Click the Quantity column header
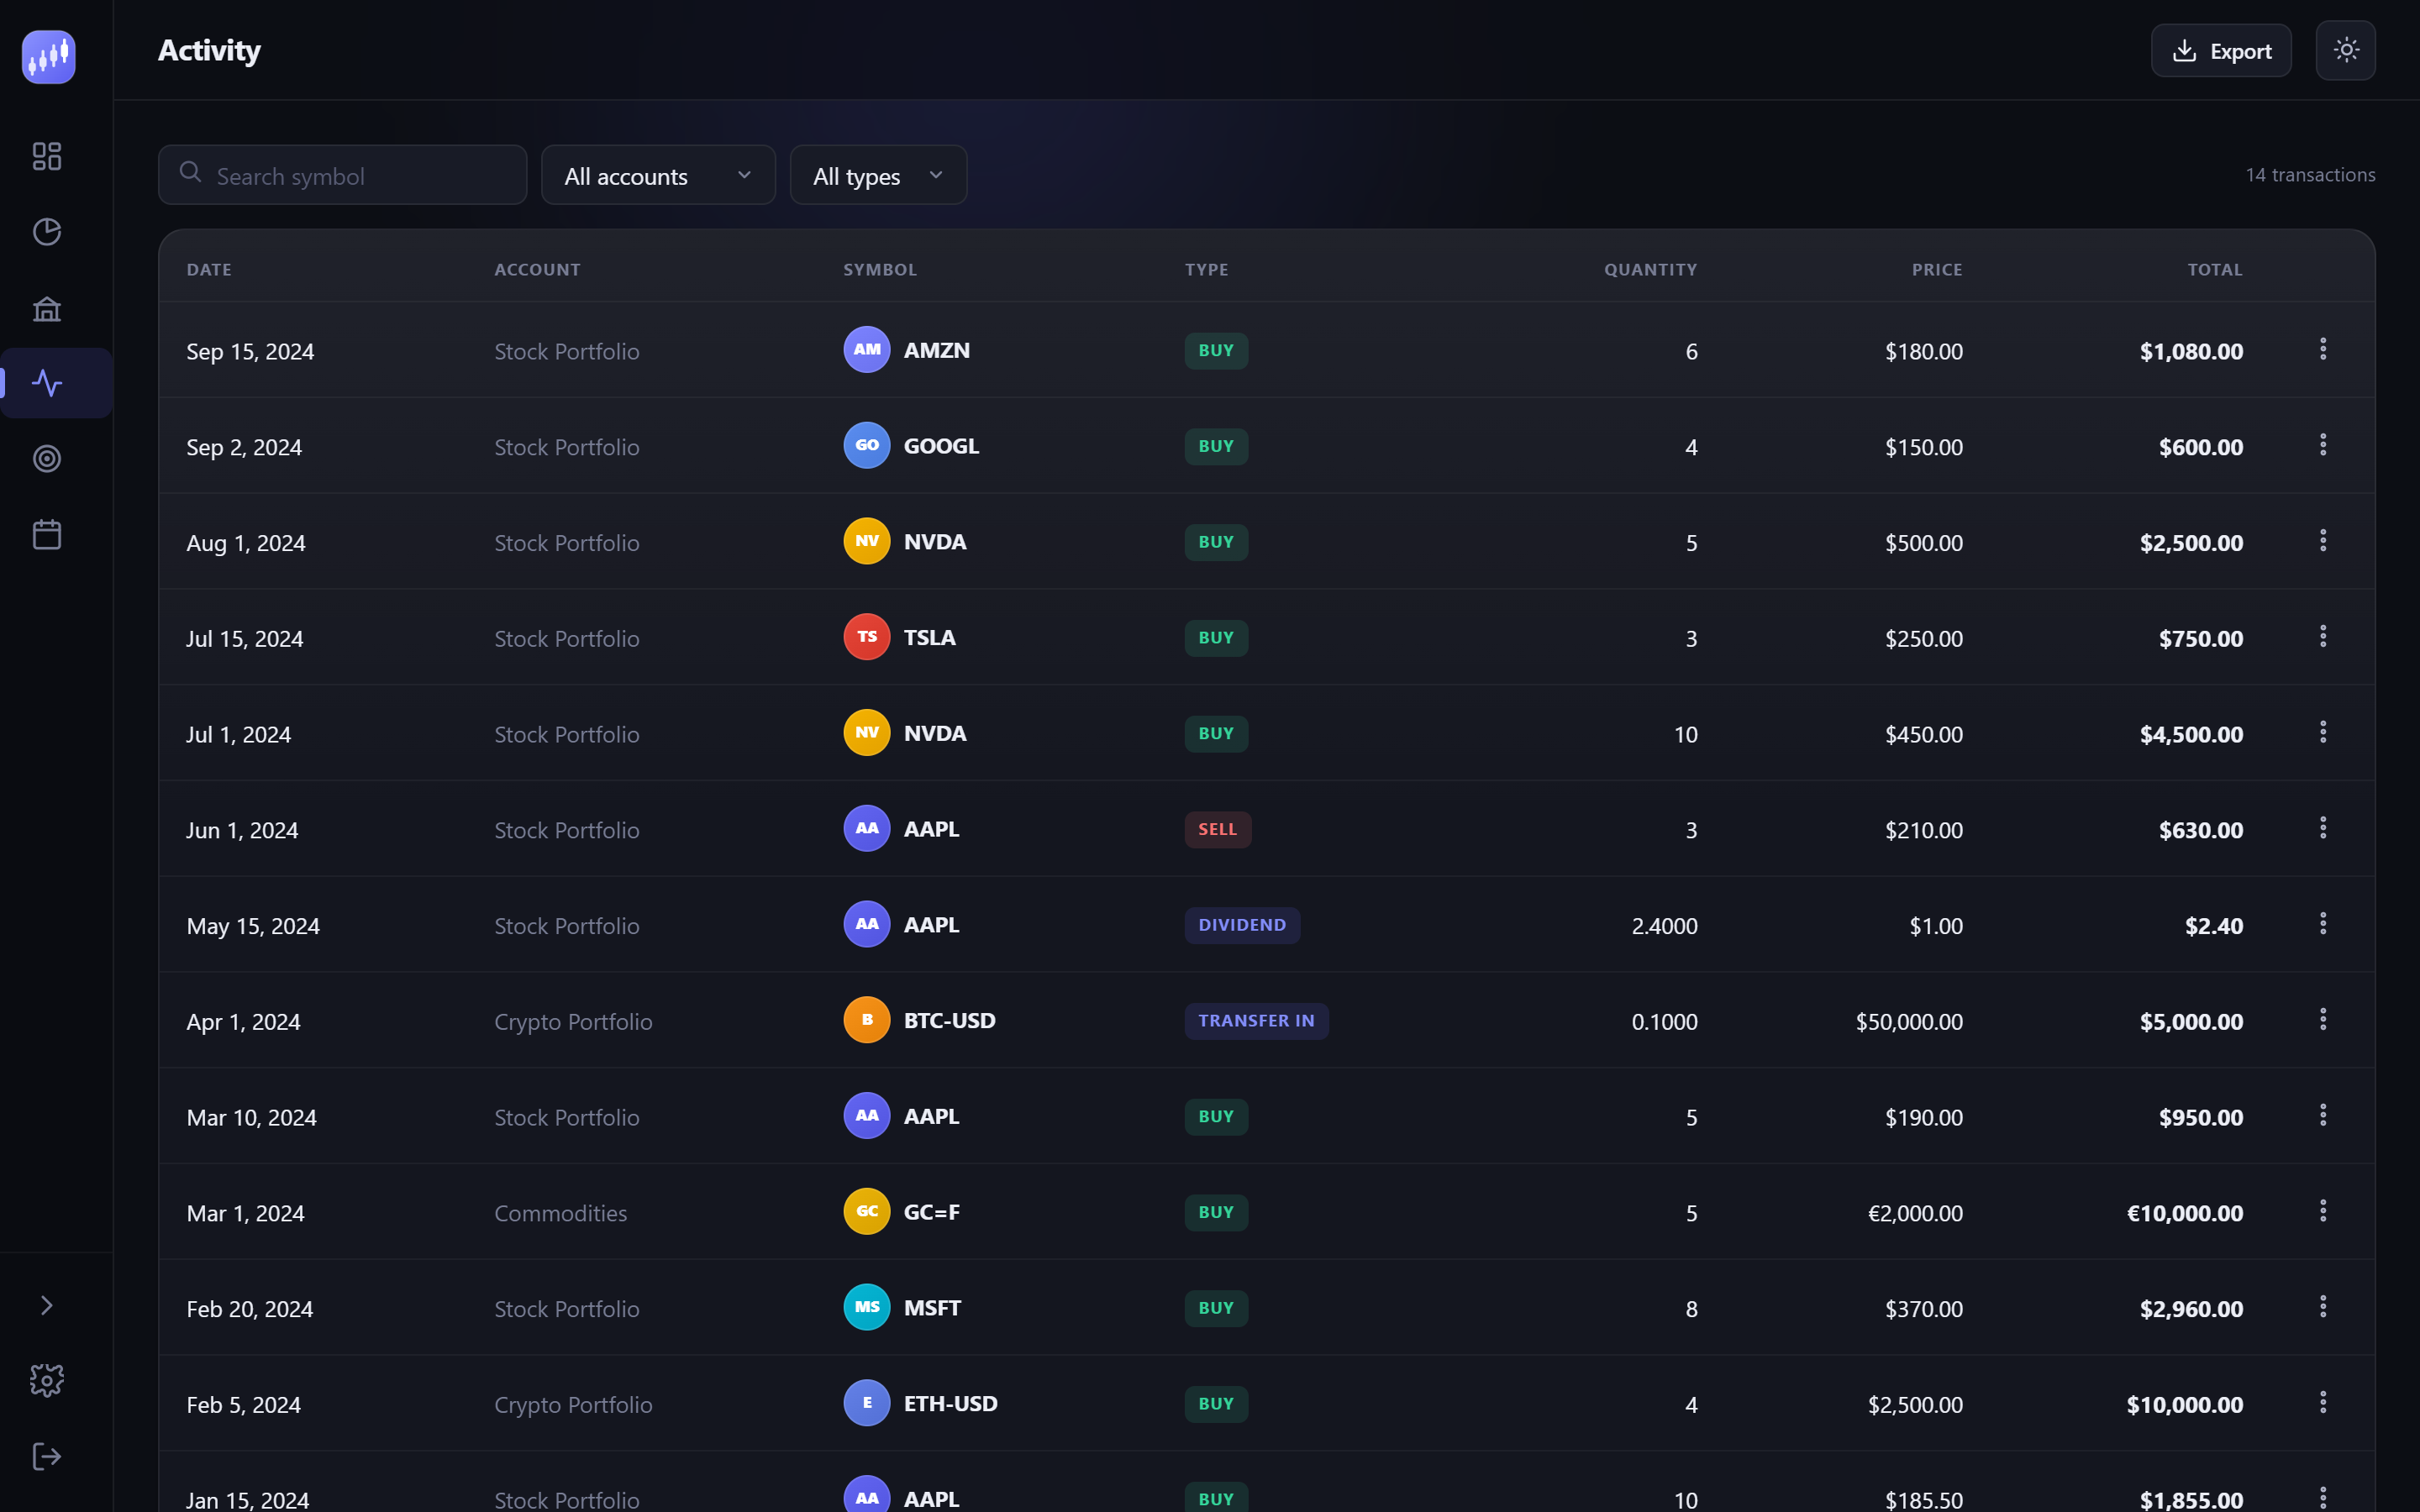 1650,270
